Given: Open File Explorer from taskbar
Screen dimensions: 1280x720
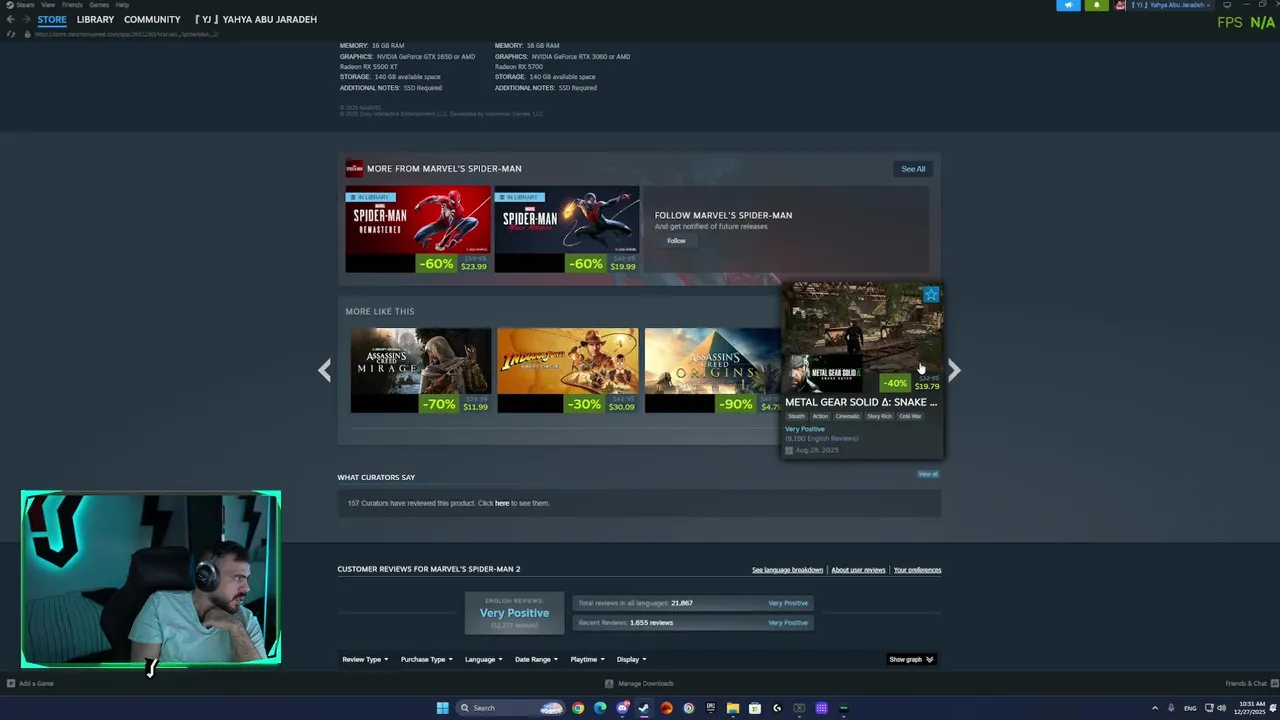Looking at the screenshot, I should [x=733, y=708].
